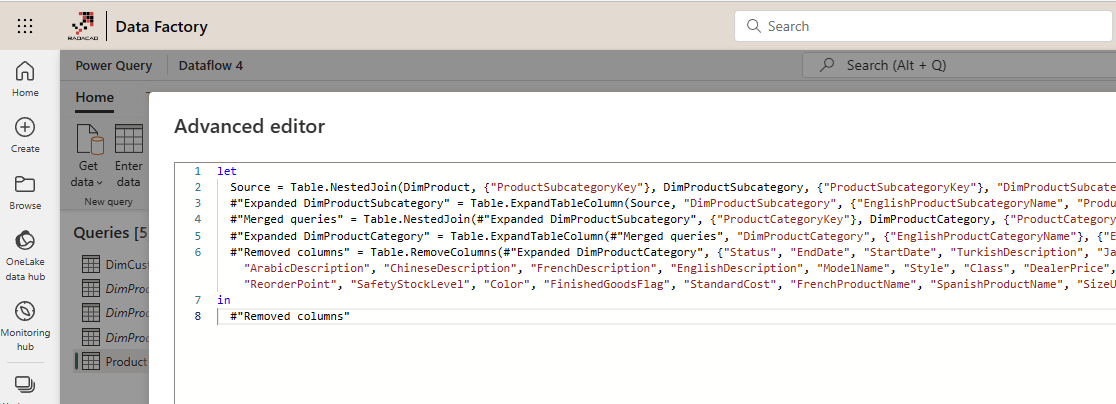The height and width of the screenshot is (404, 1116).
Task: Select the DimCust query in list
Action: (112, 265)
